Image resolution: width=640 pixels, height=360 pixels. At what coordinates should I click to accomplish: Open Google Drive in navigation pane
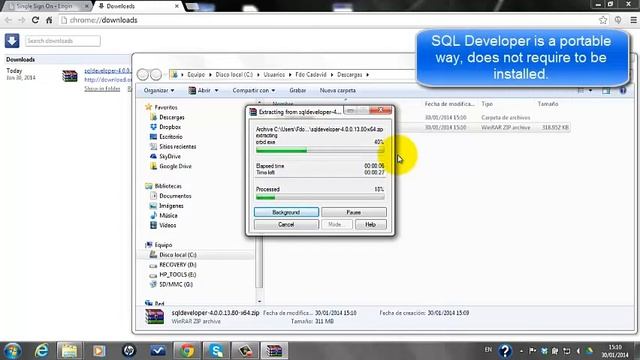pyautogui.click(x=175, y=166)
